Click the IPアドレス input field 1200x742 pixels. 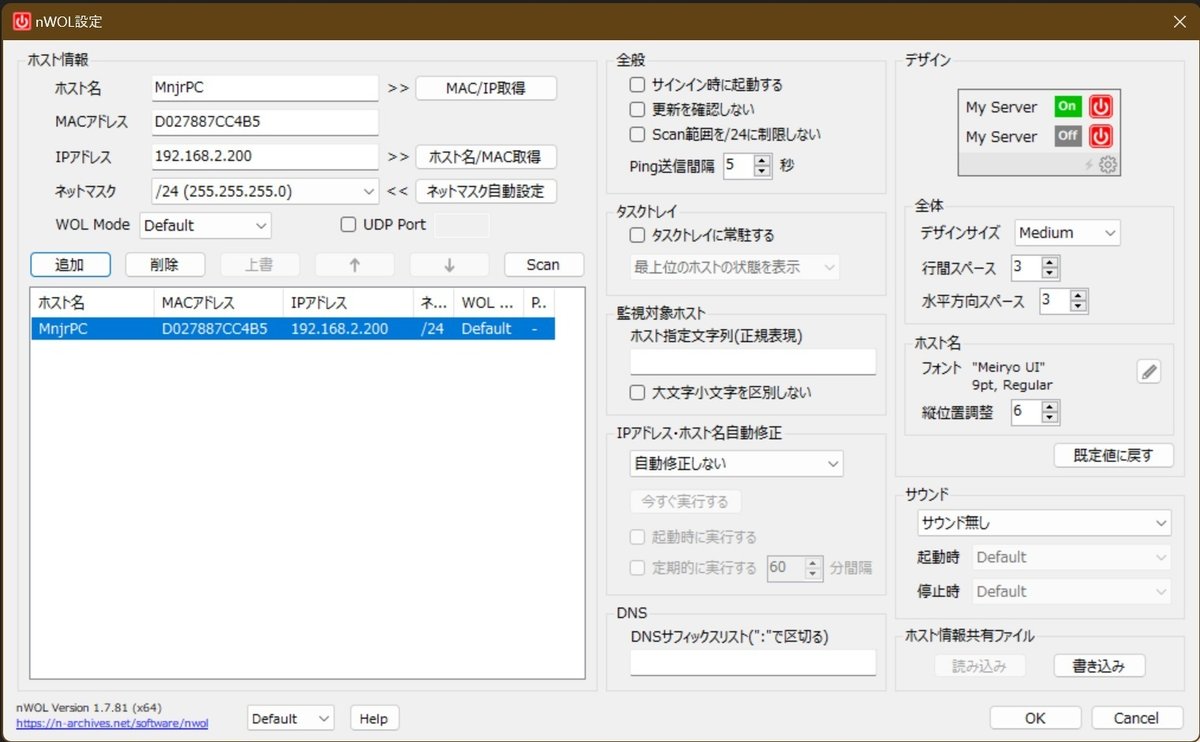[x=265, y=157]
